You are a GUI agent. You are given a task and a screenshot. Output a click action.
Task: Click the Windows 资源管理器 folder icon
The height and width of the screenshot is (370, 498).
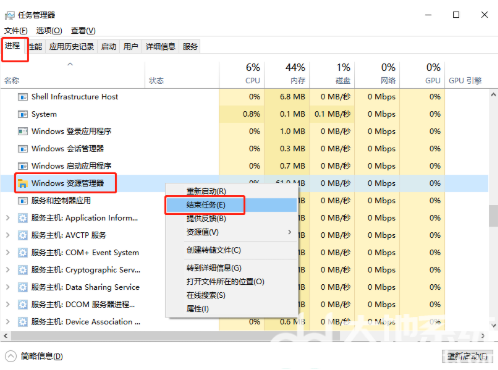22,183
